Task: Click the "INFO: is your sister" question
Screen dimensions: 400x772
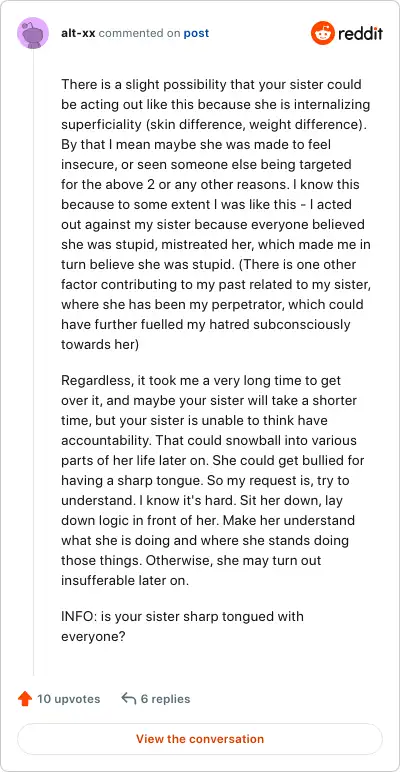Action: tap(182, 626)
